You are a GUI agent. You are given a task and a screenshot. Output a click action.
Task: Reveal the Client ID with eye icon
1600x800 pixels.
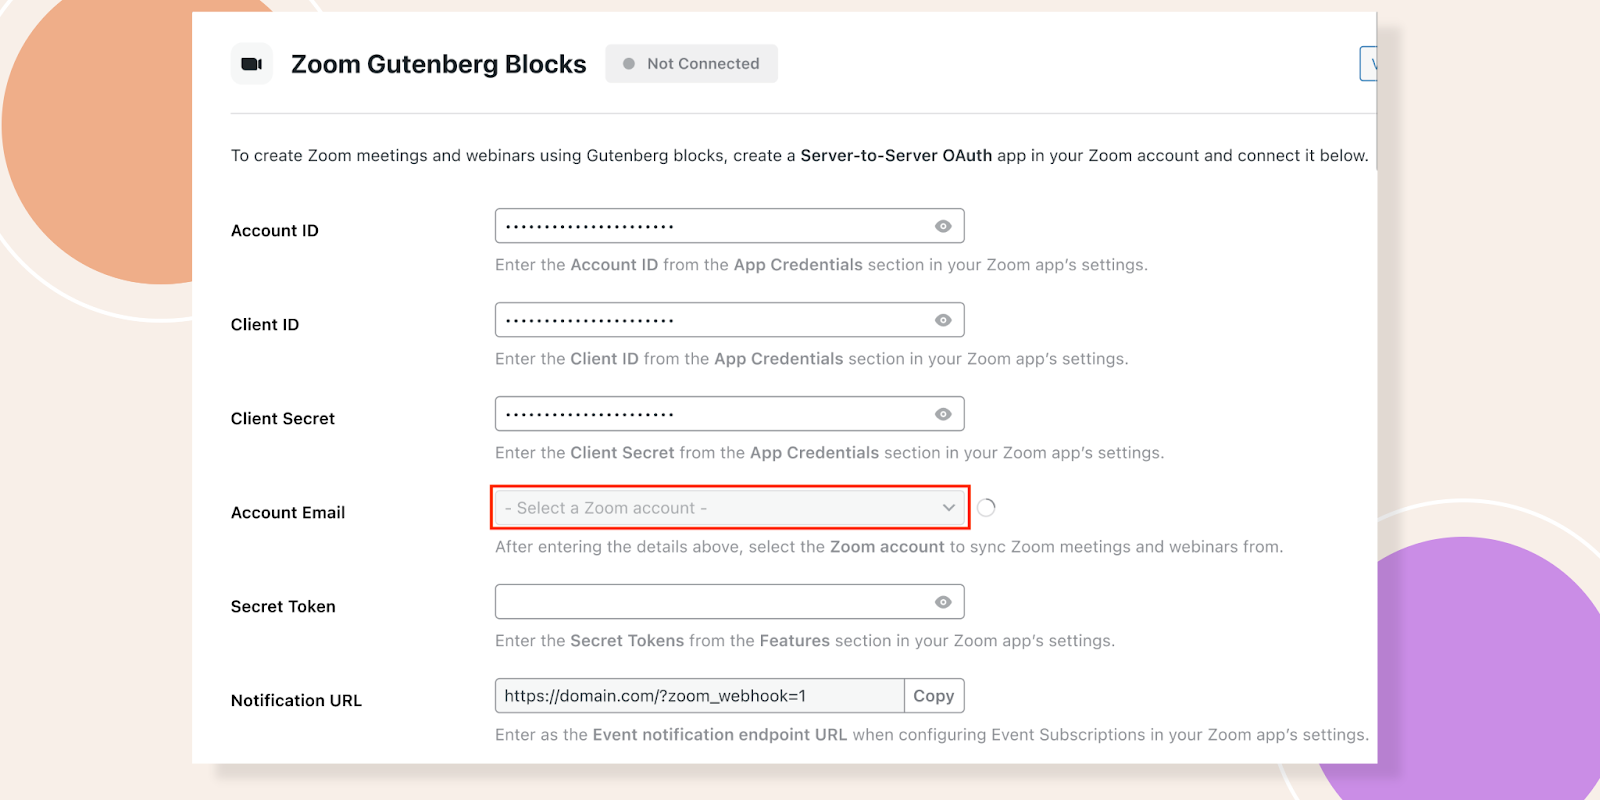coord(942,320)
